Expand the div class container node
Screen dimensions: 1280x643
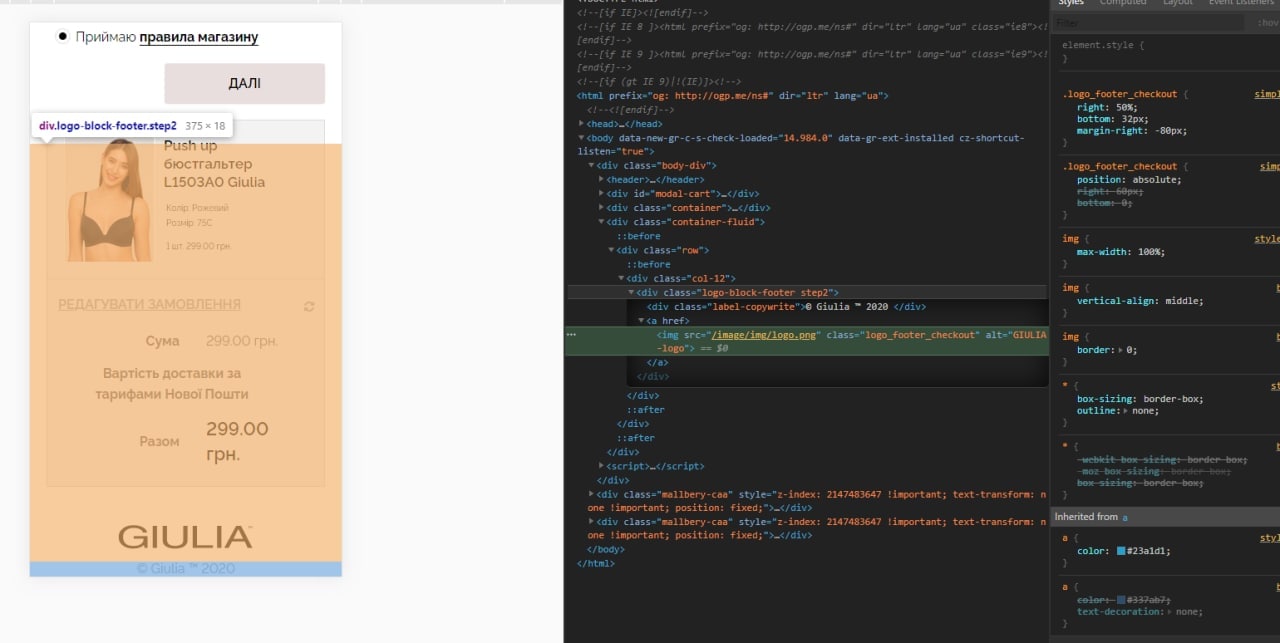point(602,208)
